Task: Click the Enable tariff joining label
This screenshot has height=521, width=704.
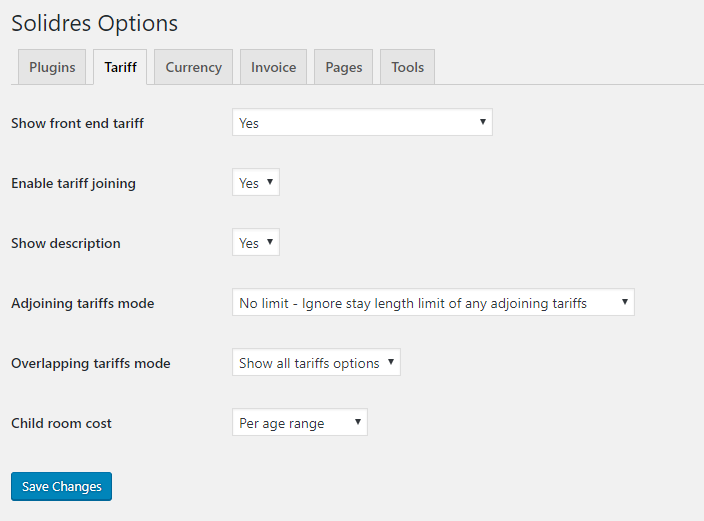Action: coord(73,184)
